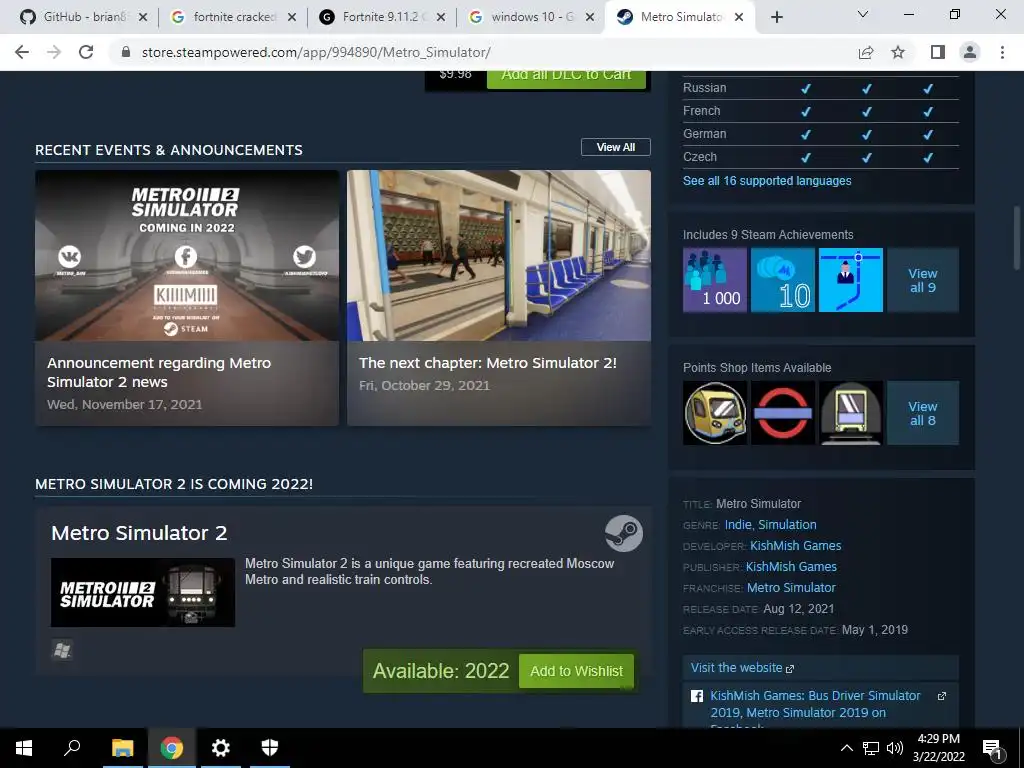Image resolution: width=1024 pixels, height=768 pixels.
Task: Open taskbar search magnifier
Action: tap(72, 748)
